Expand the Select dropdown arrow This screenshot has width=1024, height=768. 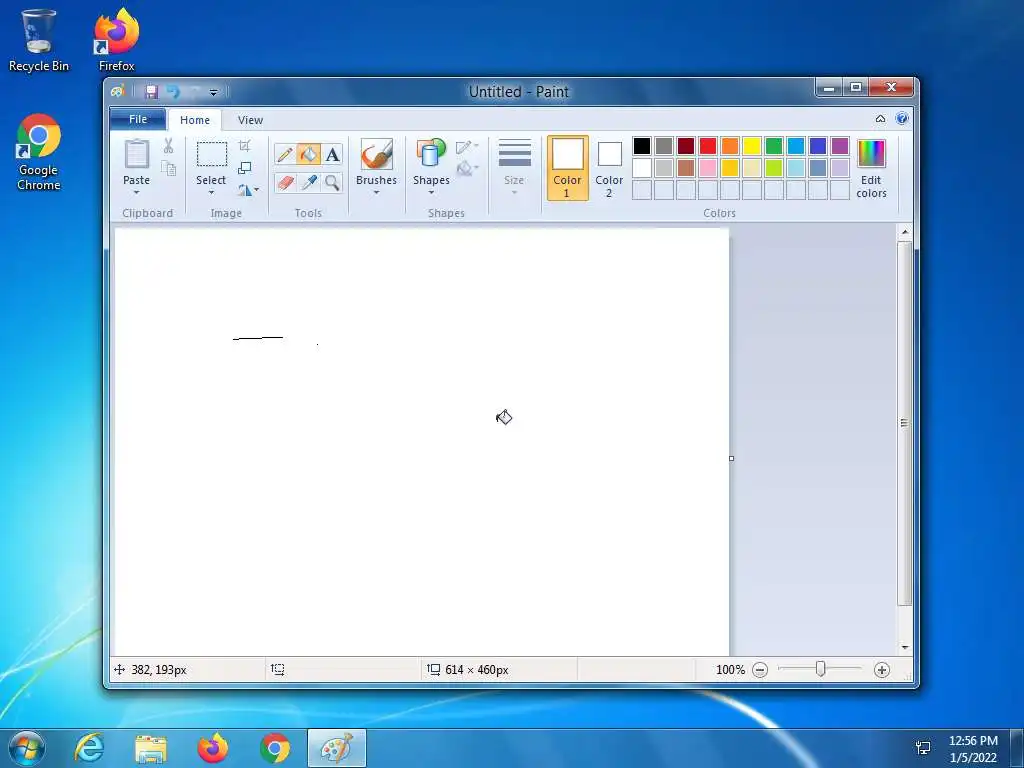[212, 193]
